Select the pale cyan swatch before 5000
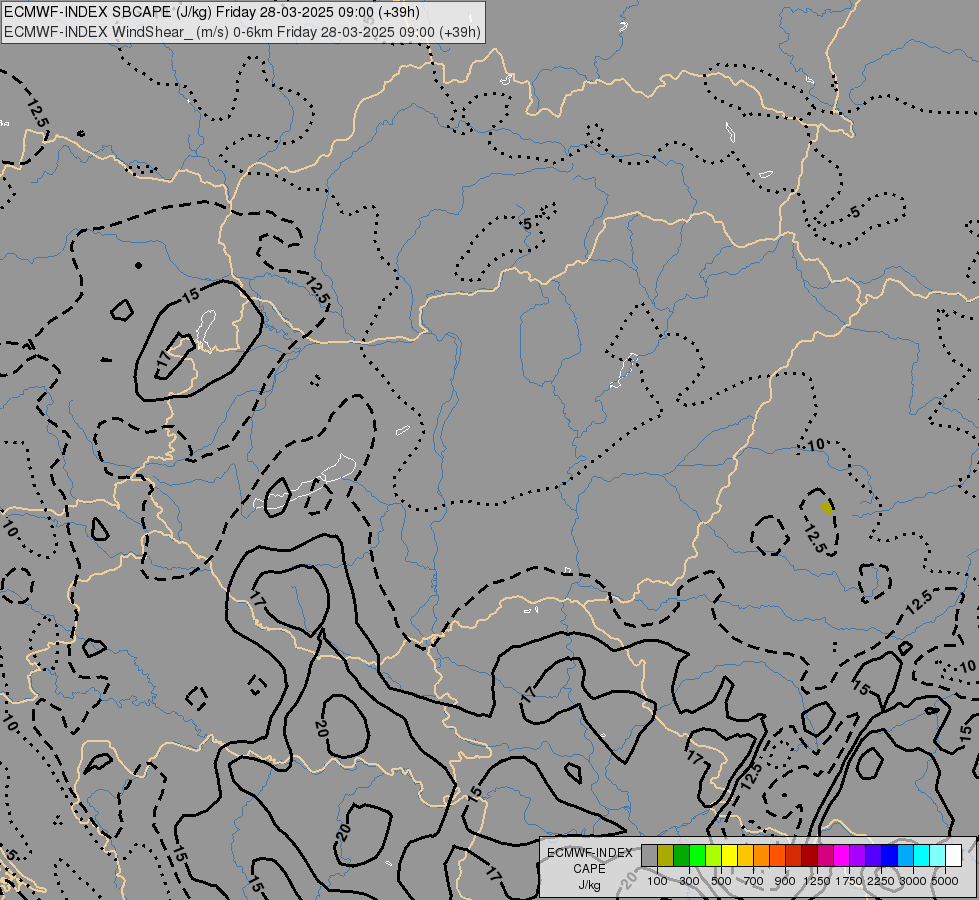This screenshot has height=900, width=979. 938,856
